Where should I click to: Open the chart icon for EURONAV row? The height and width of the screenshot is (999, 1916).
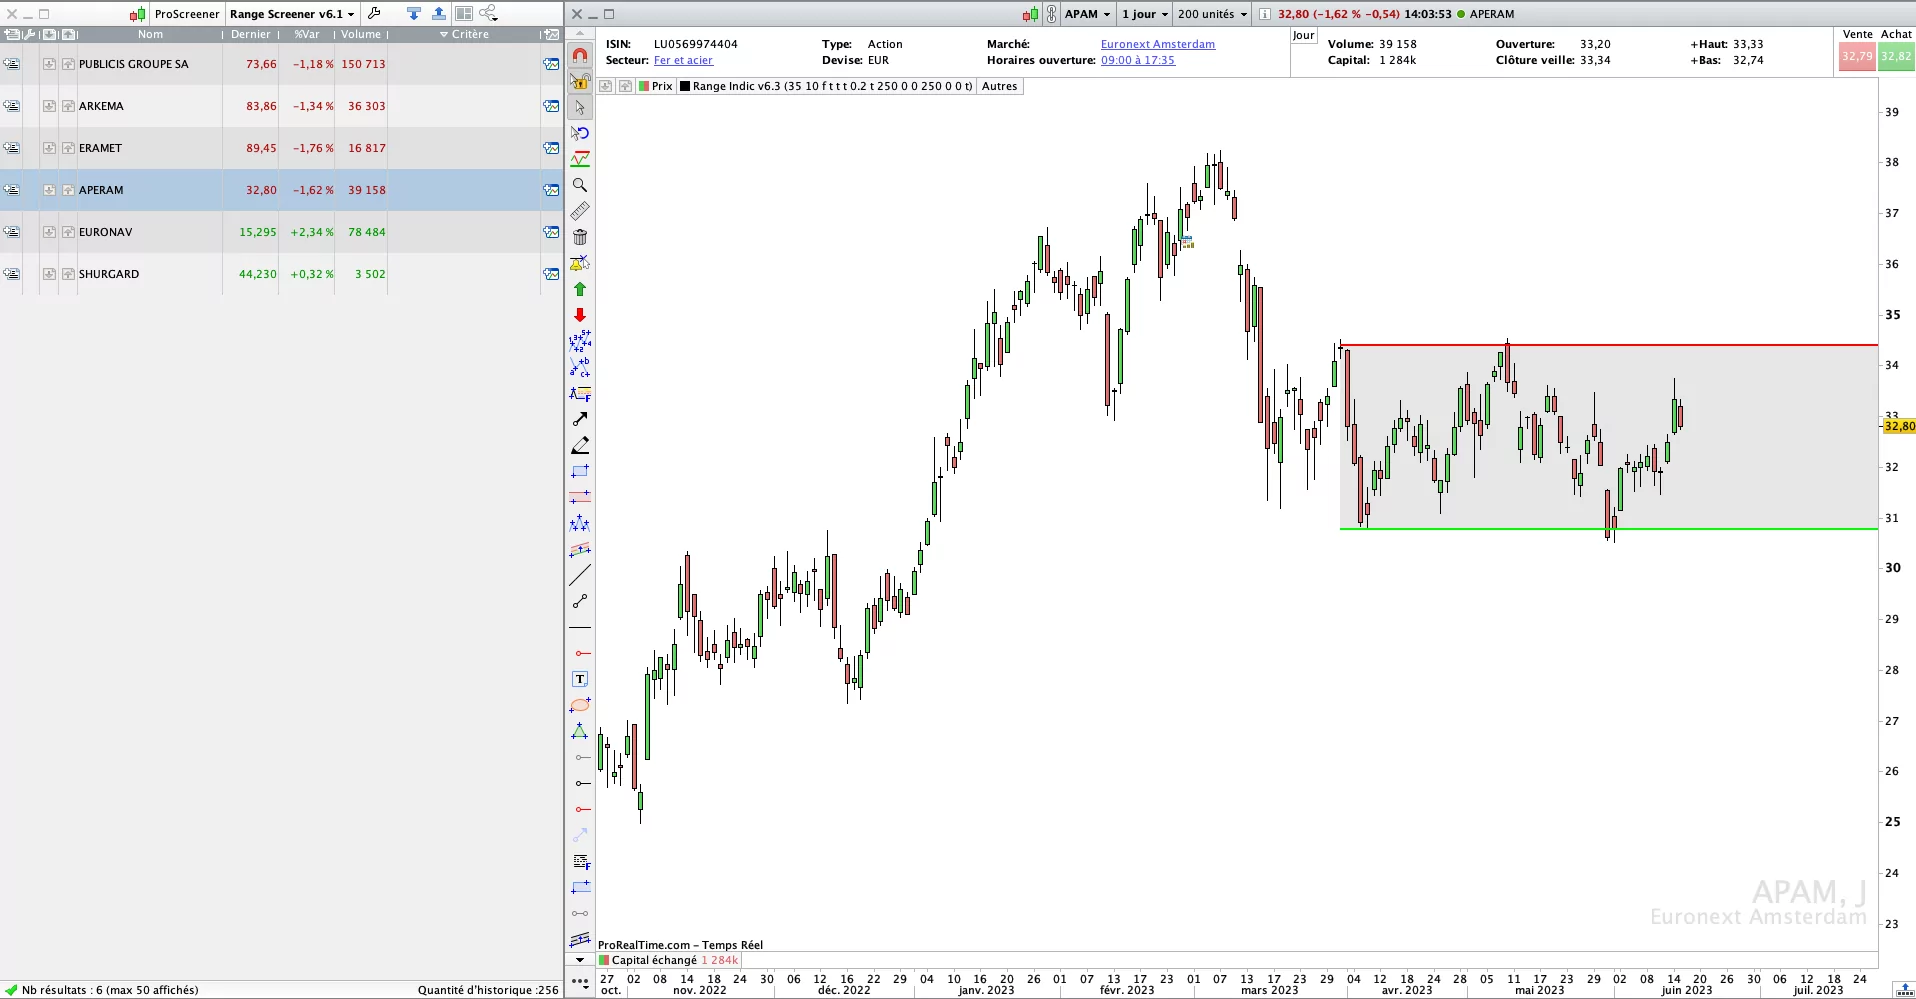(551, 232)
